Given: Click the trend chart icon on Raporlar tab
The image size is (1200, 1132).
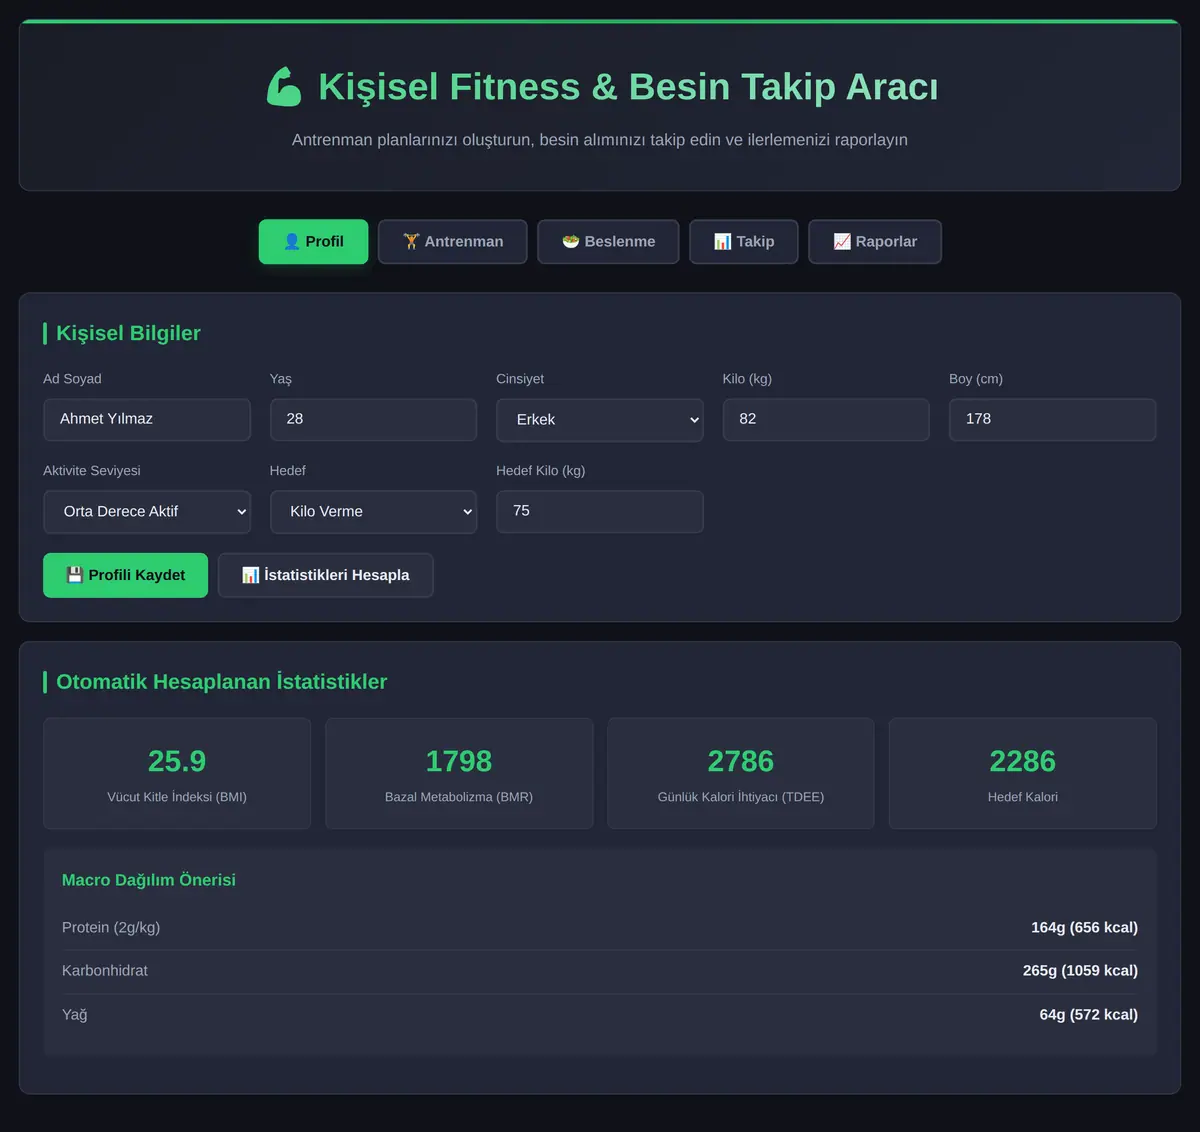Looking at the screenshot, I should 842,242.
